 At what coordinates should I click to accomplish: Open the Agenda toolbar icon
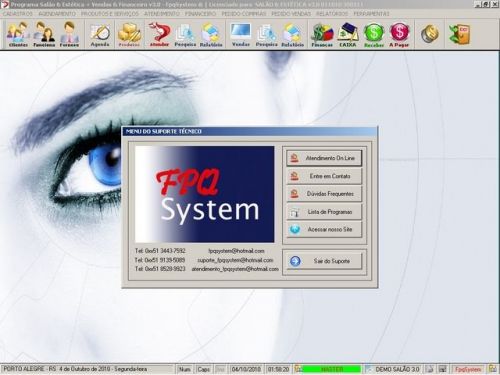[100, 34]
